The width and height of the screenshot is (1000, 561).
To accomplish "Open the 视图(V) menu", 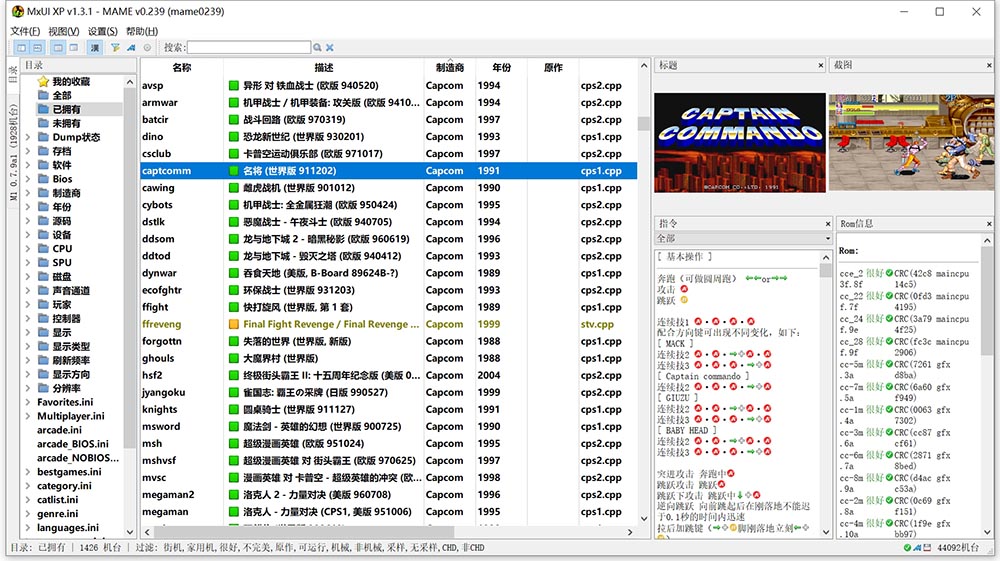I will 64,31.
